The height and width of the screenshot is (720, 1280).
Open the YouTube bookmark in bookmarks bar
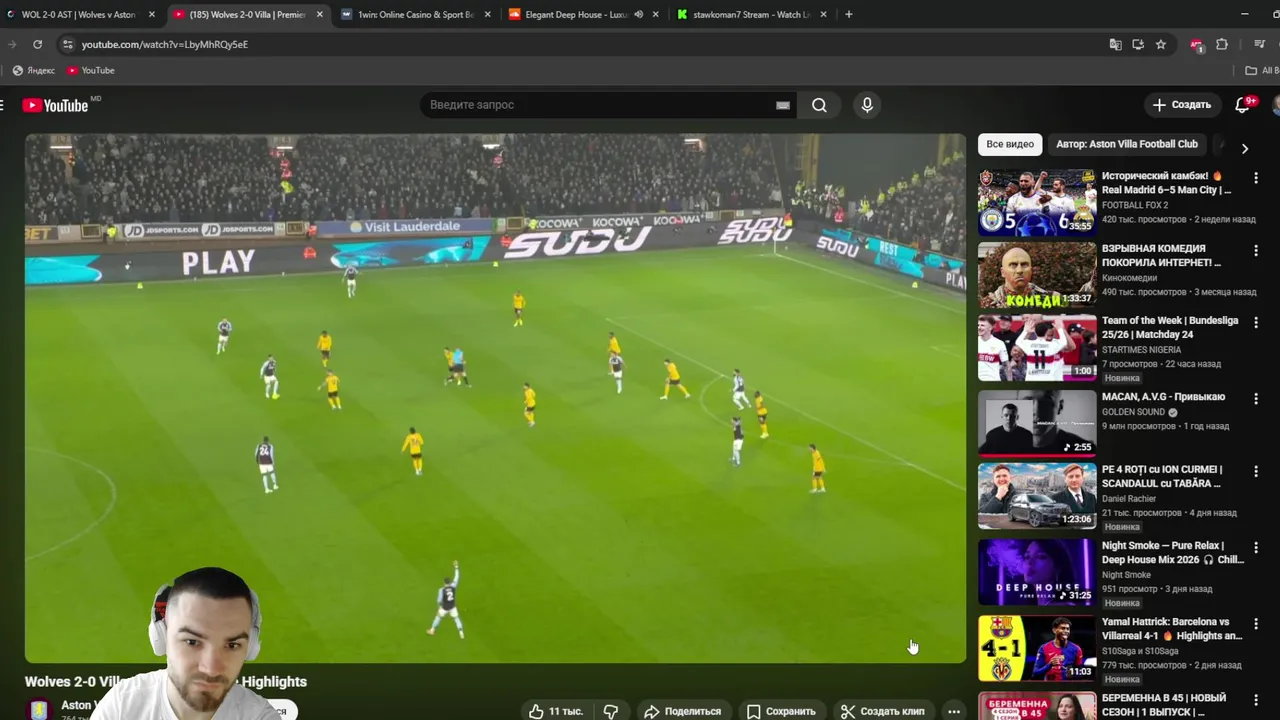(91, 70)
